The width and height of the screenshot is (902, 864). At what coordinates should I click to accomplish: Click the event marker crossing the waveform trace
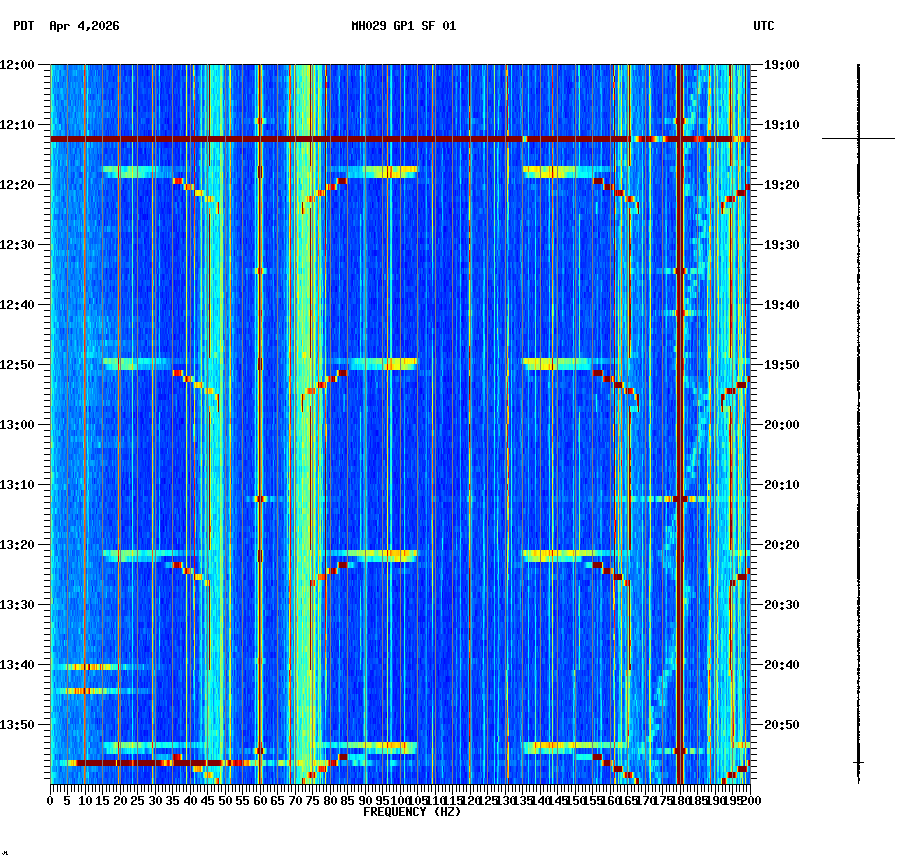860,139
